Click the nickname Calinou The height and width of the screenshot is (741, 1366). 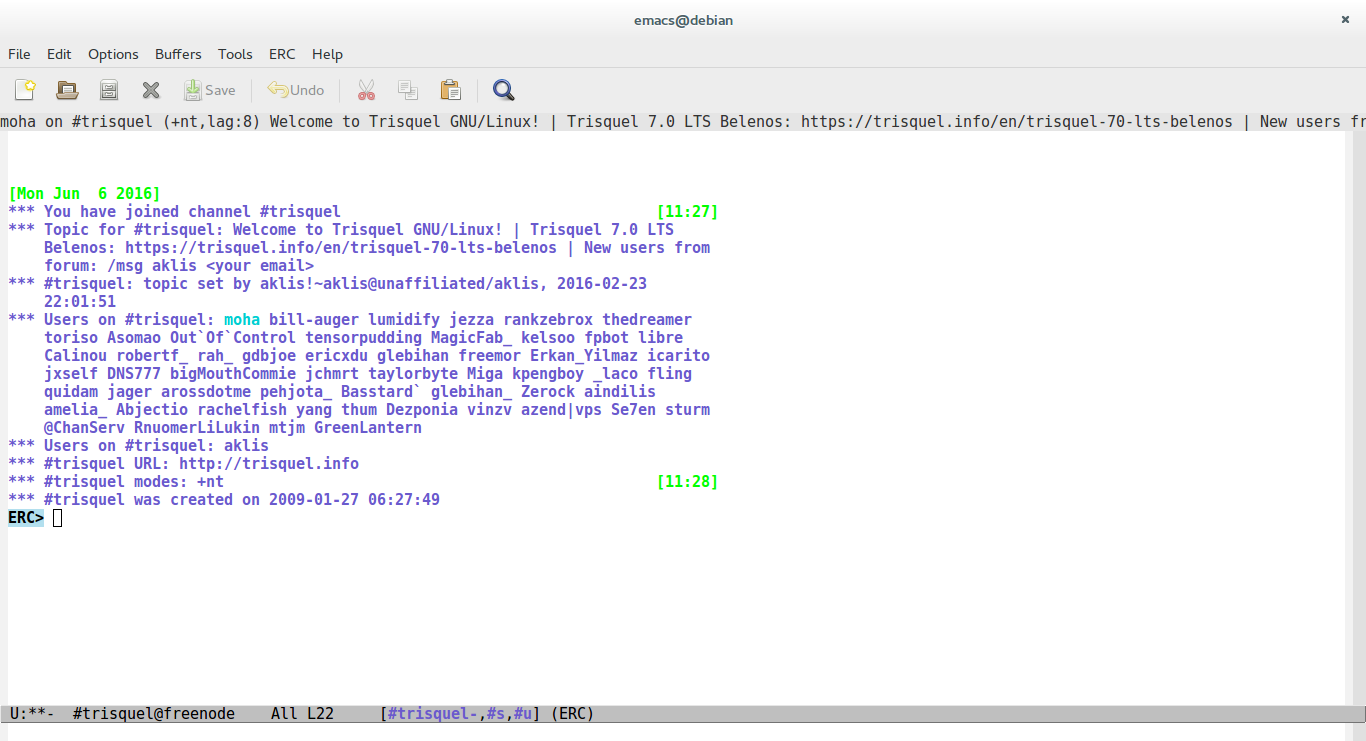point(76,356)
